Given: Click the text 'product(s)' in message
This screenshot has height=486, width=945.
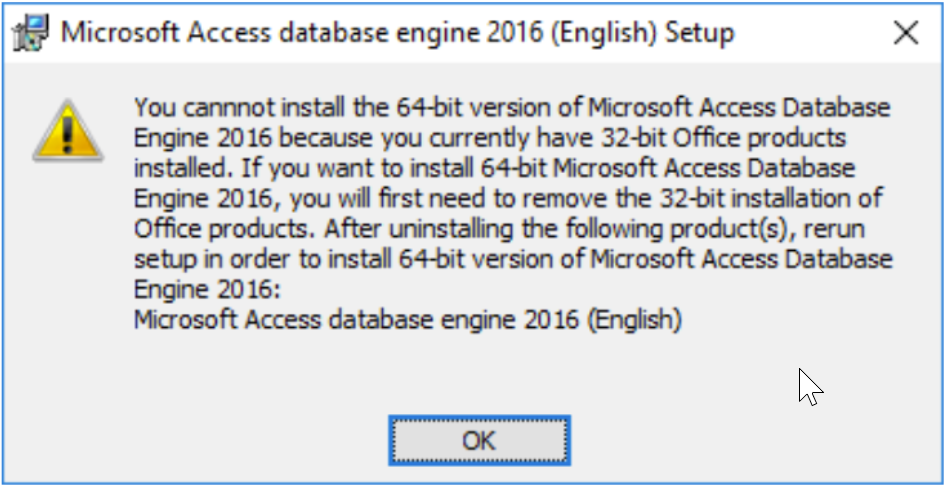Looking at the screenshot, I should pyautogui.click(x=732, y=228).
